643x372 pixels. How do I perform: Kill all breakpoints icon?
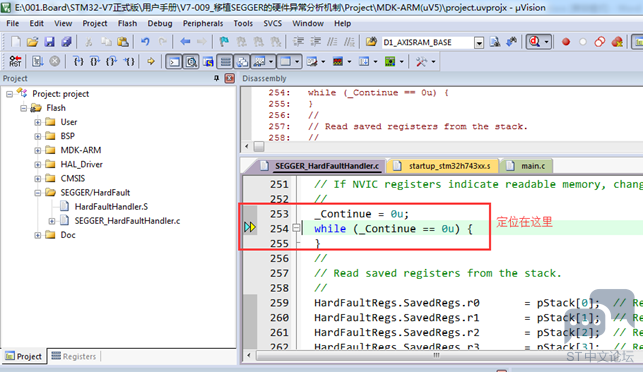[x=617, y=42]
